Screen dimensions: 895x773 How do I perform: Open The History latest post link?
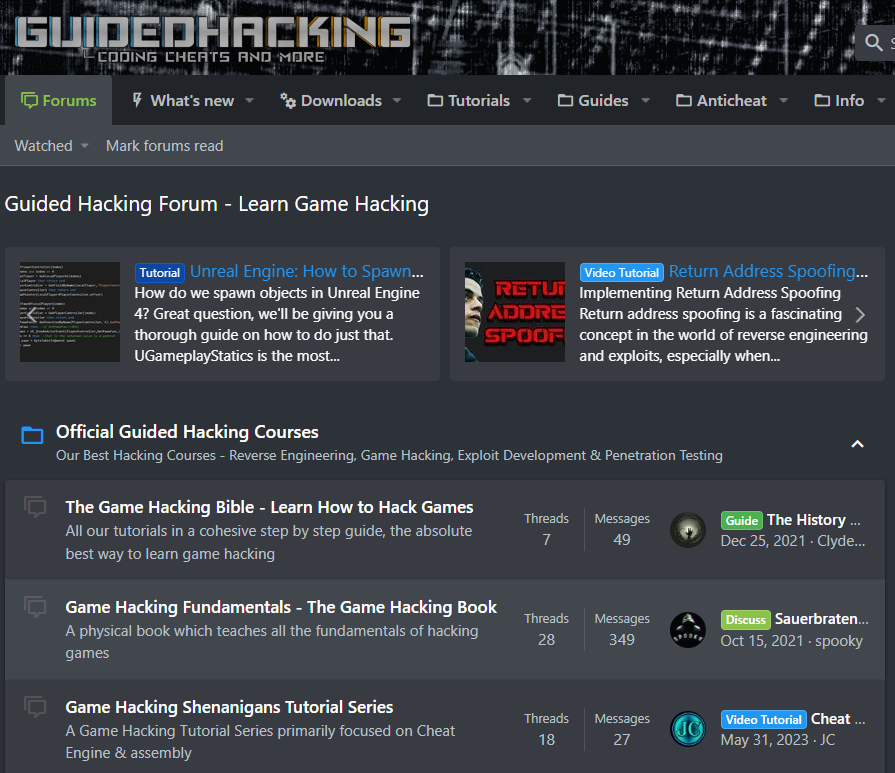[813, 520]
